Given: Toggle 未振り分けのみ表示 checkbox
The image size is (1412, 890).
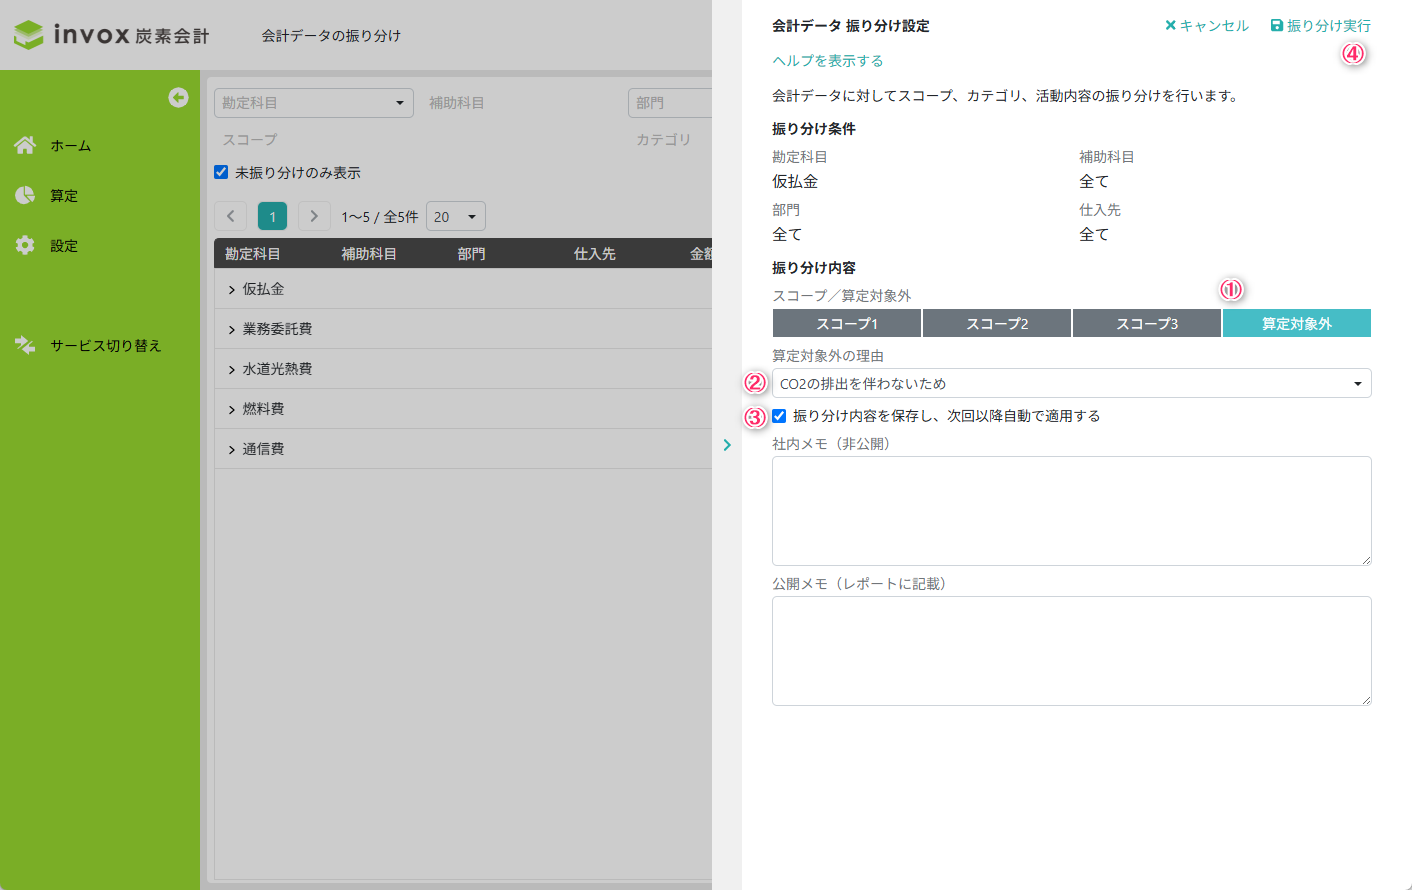Looking at the screenshot, I should pos(221,172).
